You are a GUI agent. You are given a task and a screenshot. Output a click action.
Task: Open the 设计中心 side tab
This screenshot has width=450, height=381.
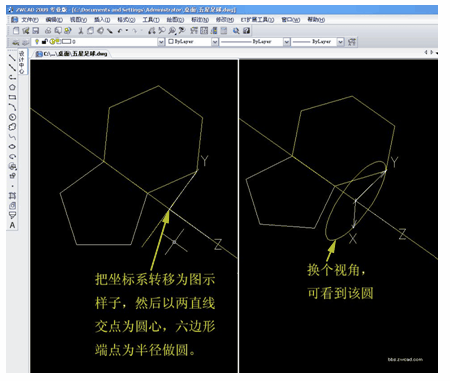click(x=22, y=62)
